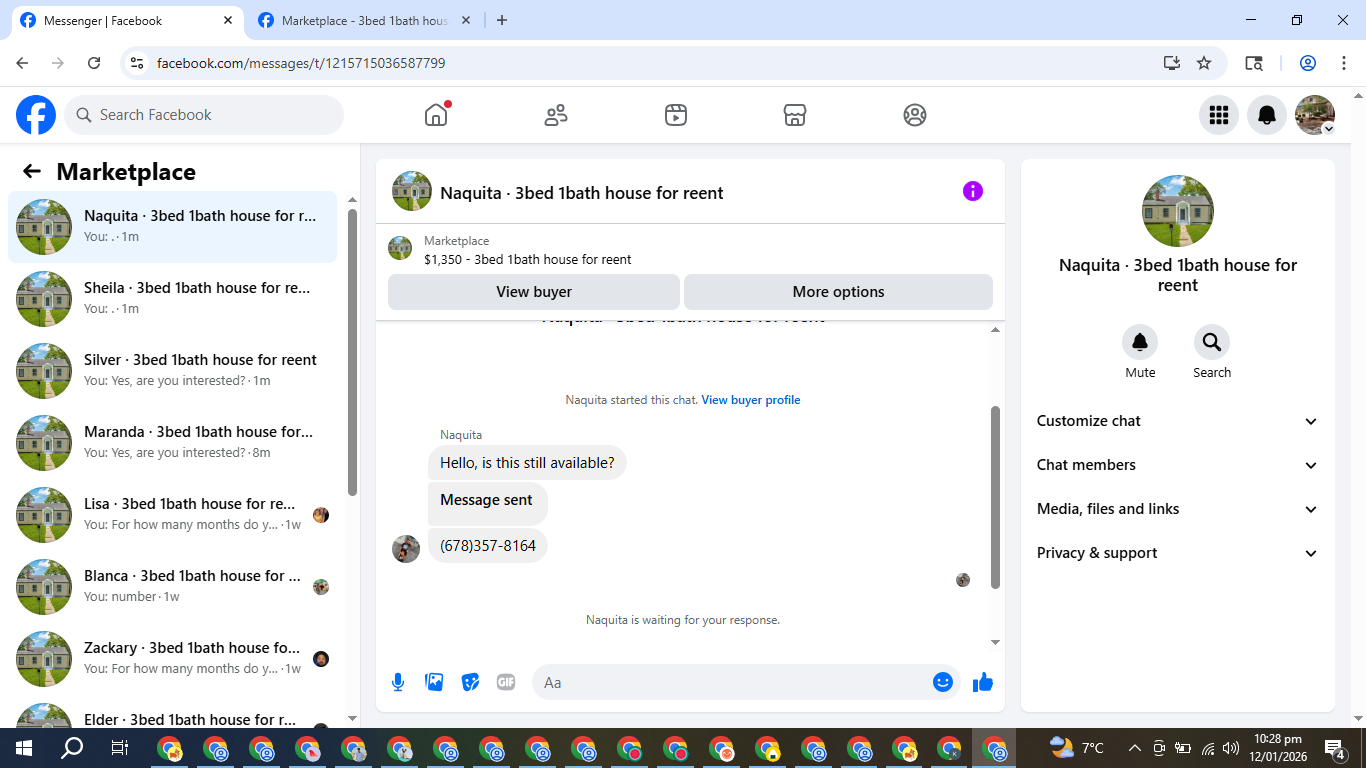Open the Groups icon in top nav
Screen dimensions: 1366x768
915,115
